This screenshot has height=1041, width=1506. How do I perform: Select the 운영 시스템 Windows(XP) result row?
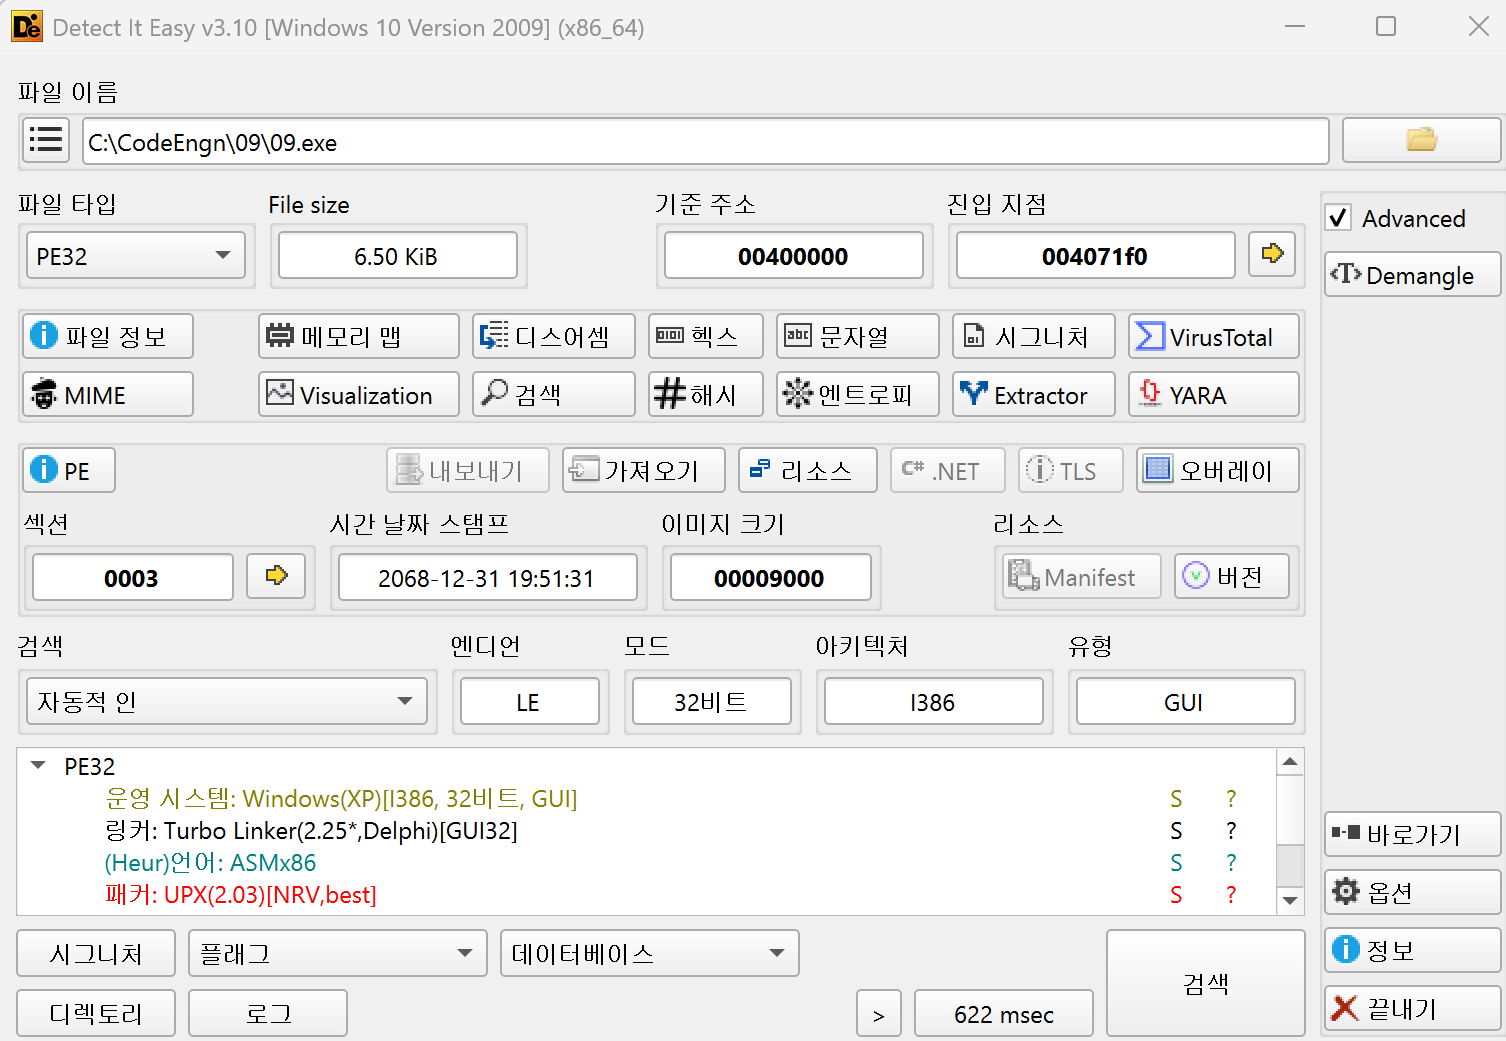click(x=647, y=798)
